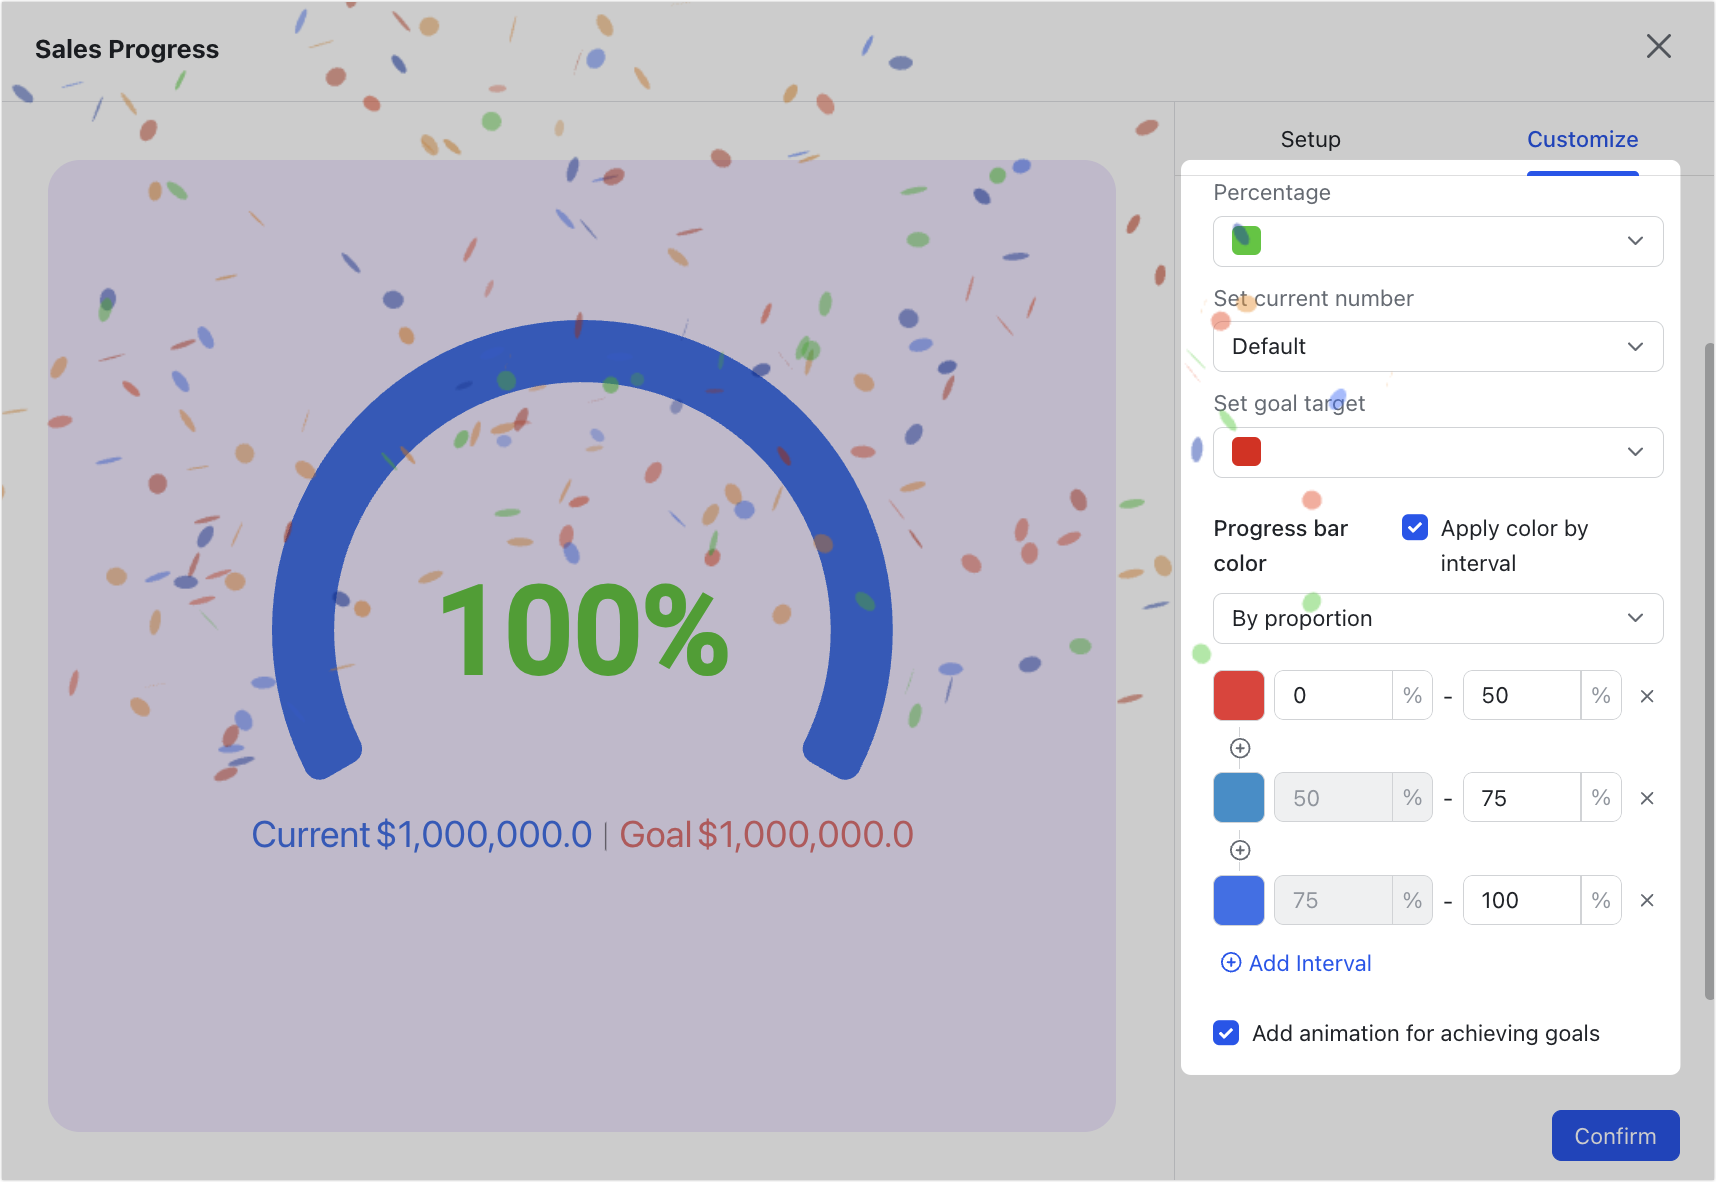
Task: Click the Confirm button
Action: coord(1614,1135)
